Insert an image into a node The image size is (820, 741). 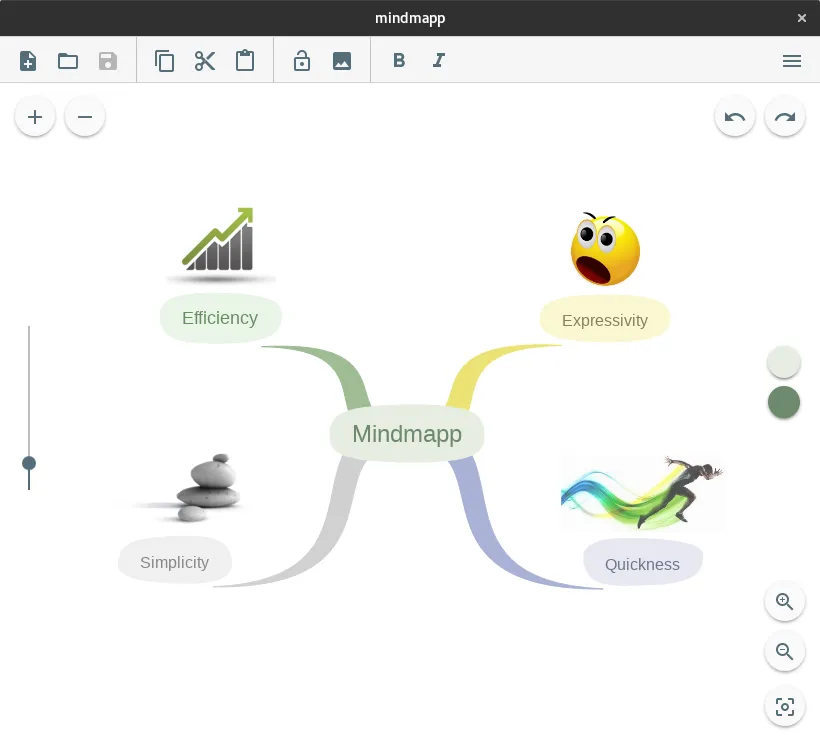coord(342,60)
